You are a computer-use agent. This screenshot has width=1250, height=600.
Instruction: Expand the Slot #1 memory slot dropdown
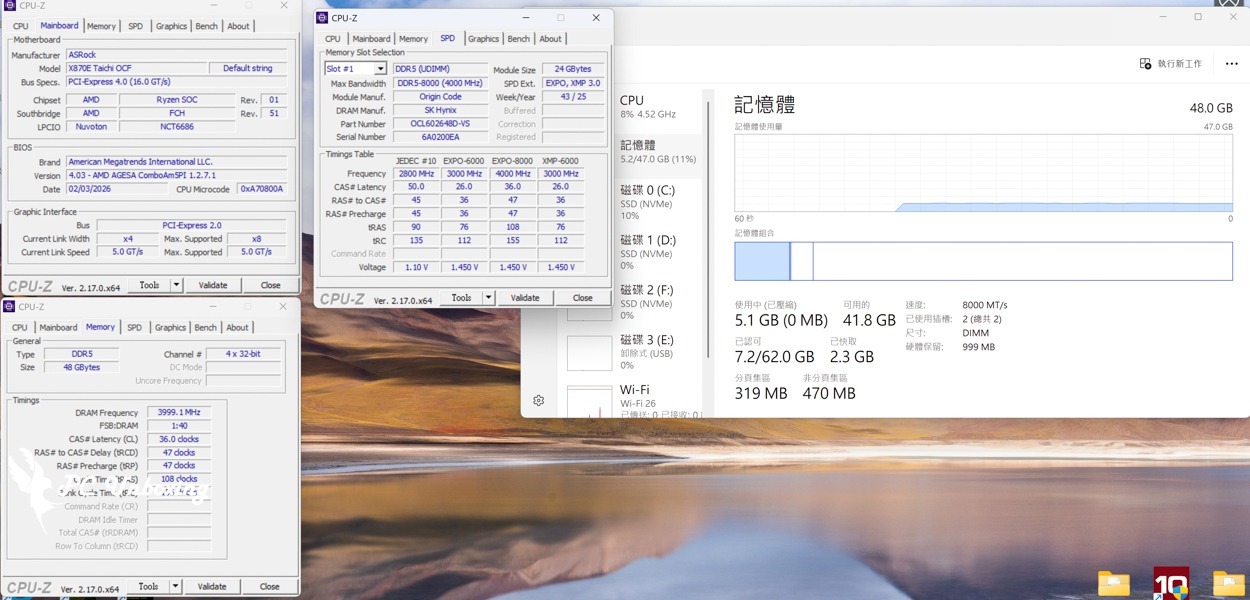pos(380,69)
